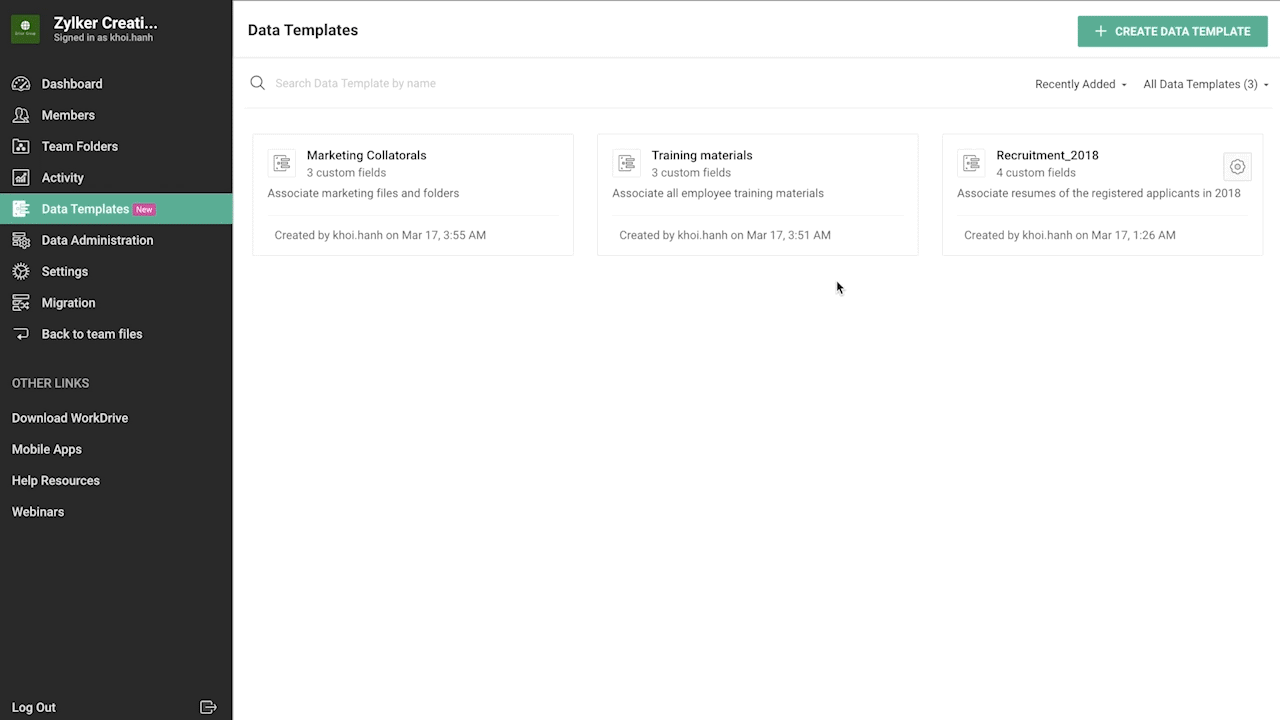Click the Members icon in sidebar

click(x=21, y=115)
